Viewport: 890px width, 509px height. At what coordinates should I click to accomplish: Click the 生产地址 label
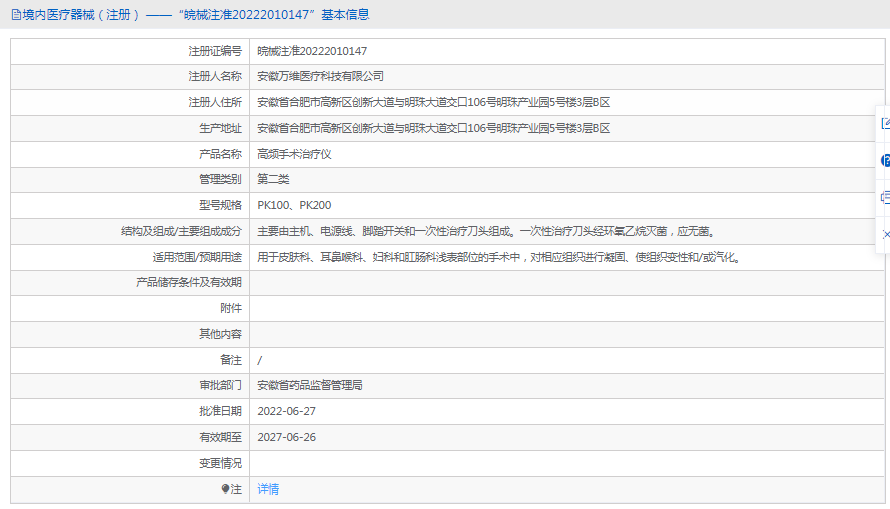tap(220, 128)
